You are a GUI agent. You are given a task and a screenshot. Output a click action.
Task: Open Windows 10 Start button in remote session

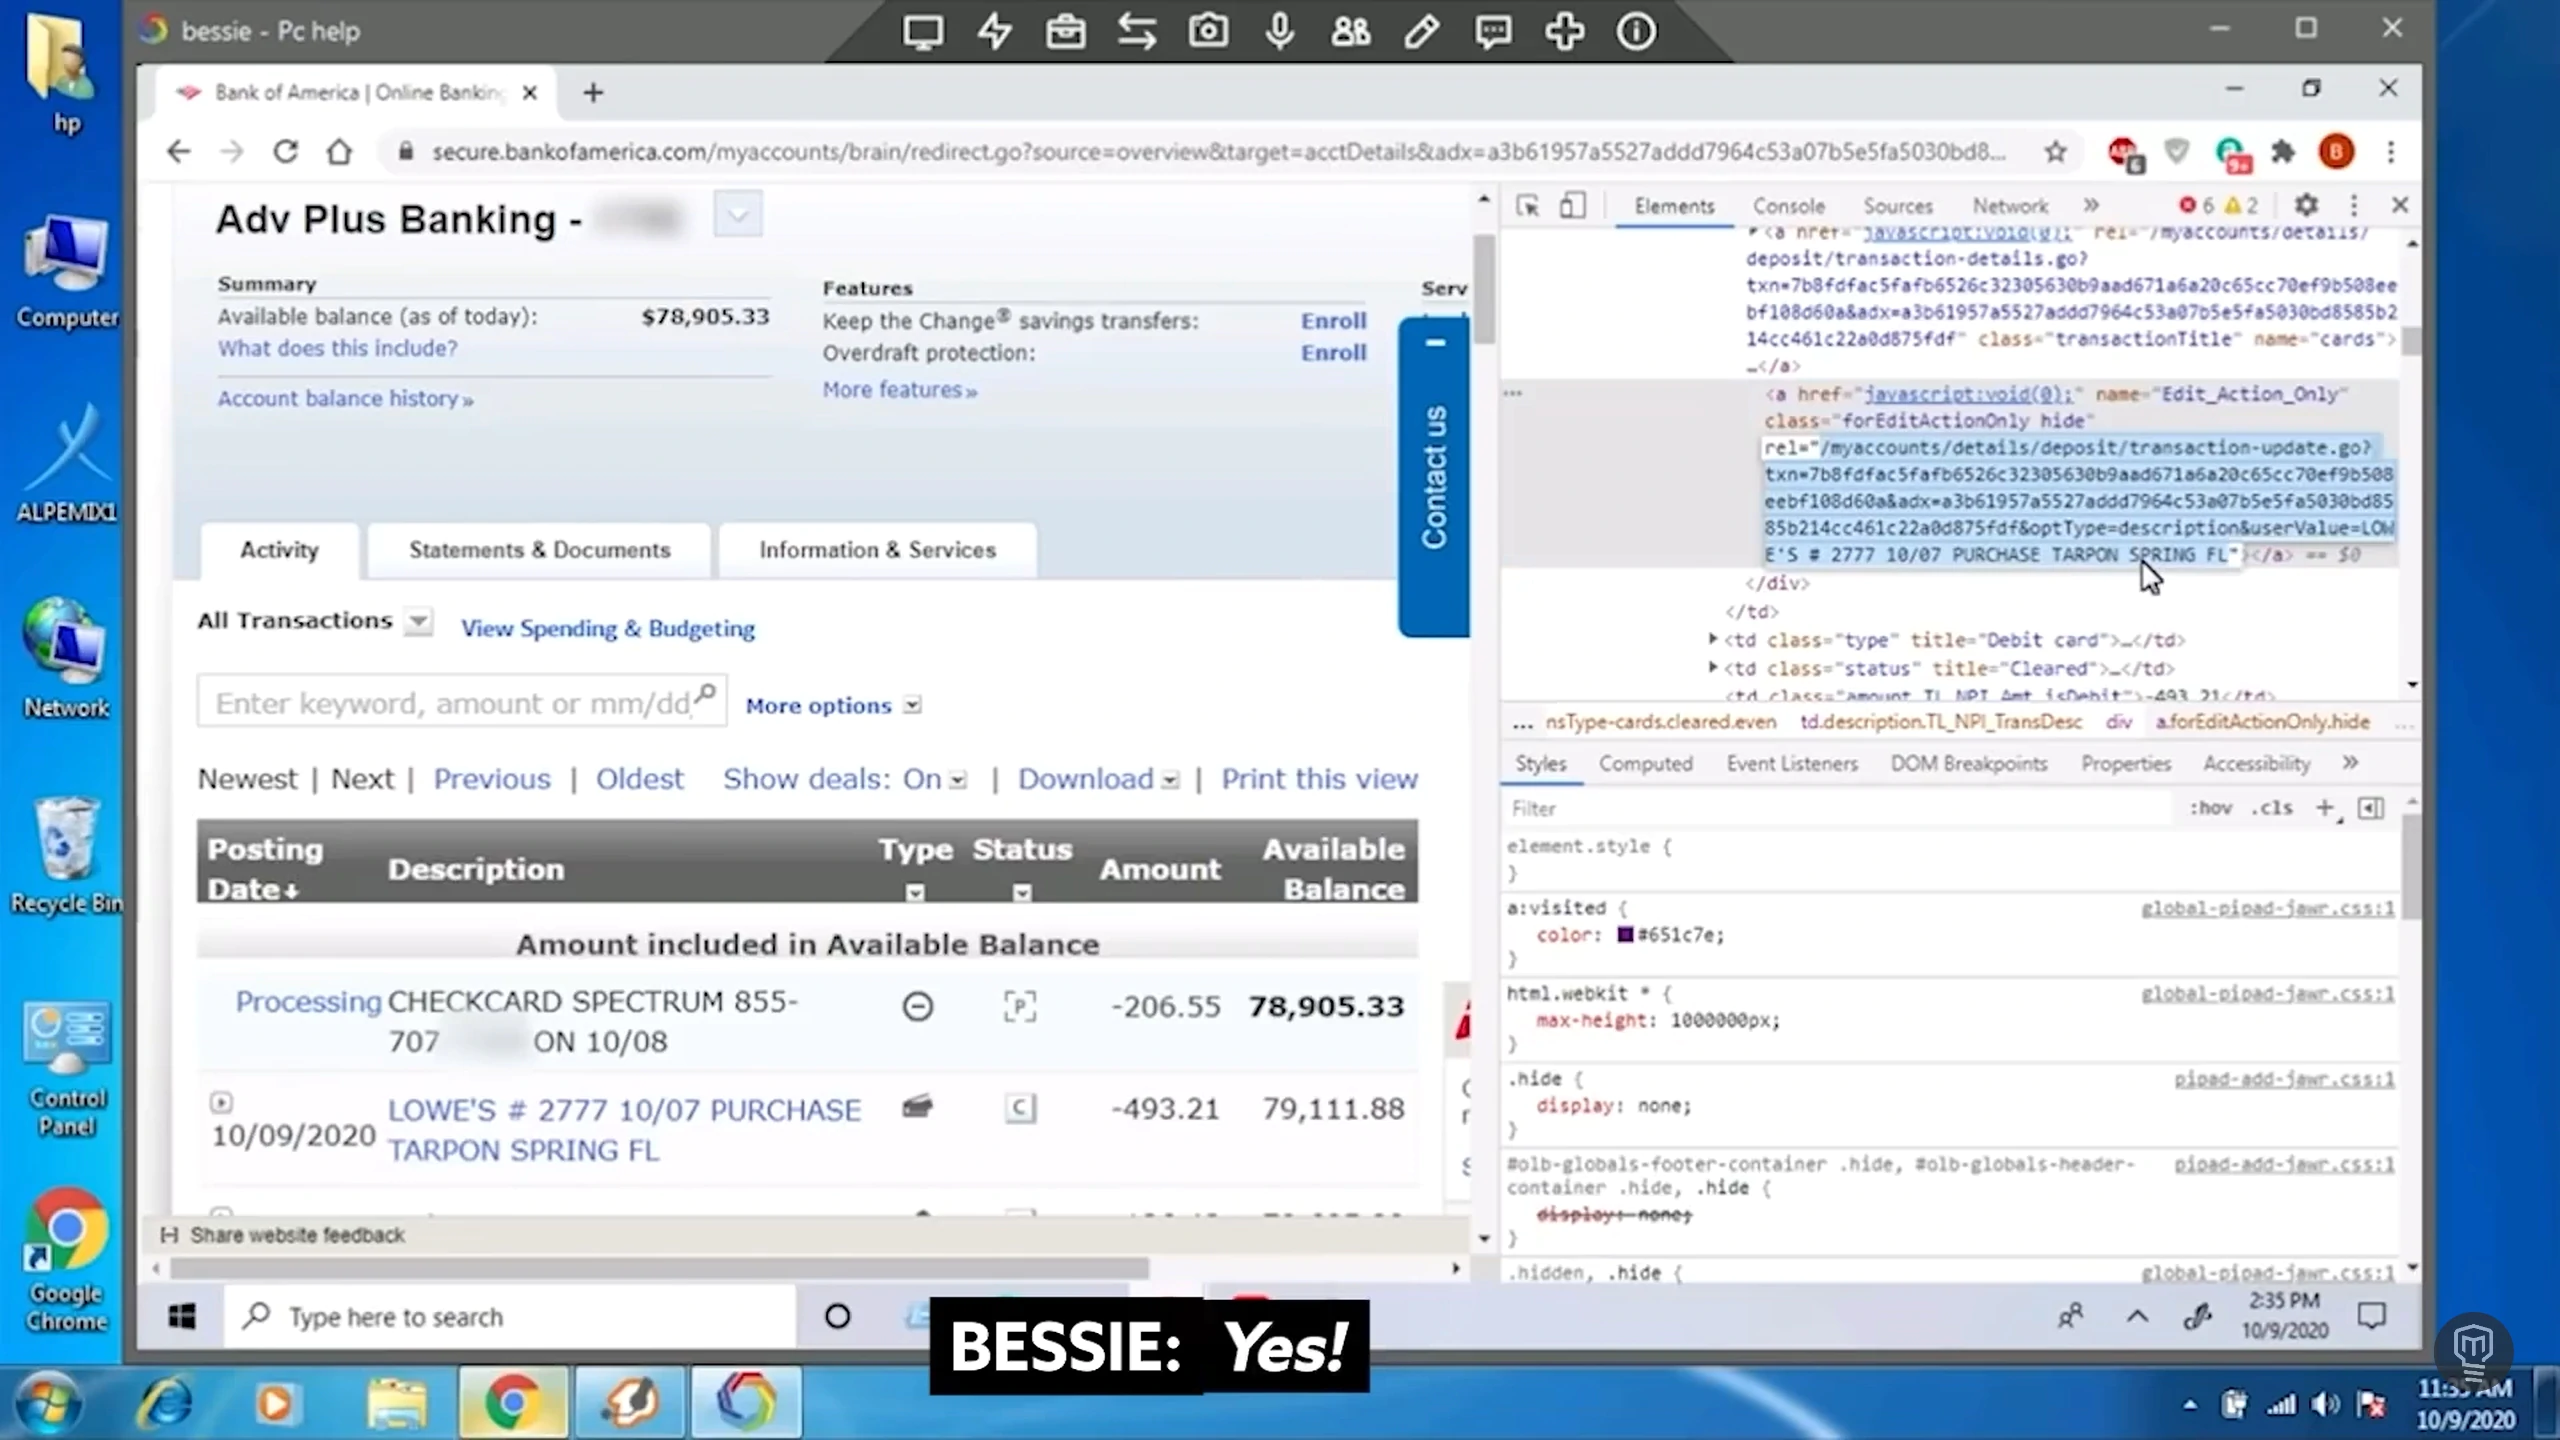tap(182, 1317)
